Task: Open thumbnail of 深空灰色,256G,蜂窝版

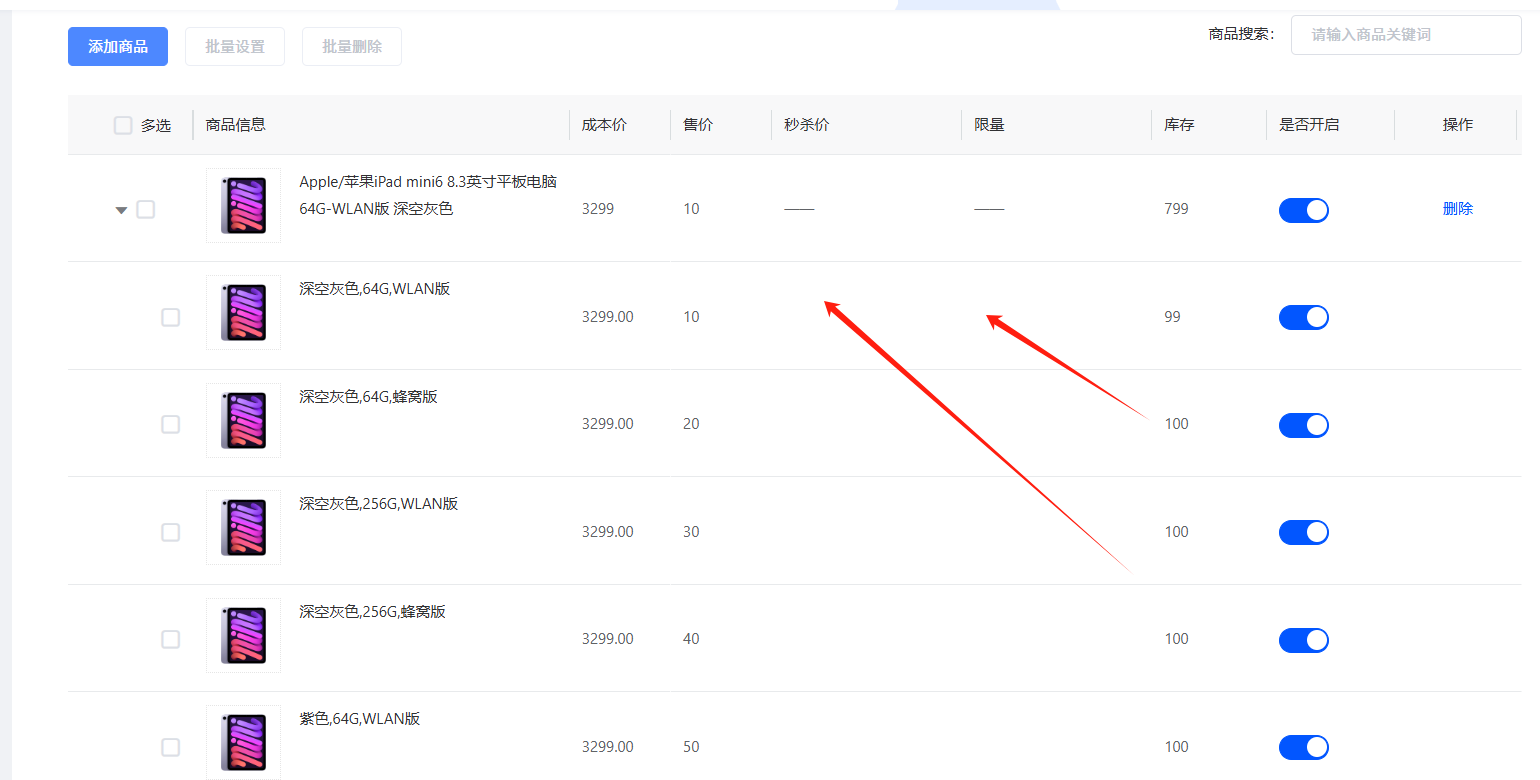Action: 243,635
